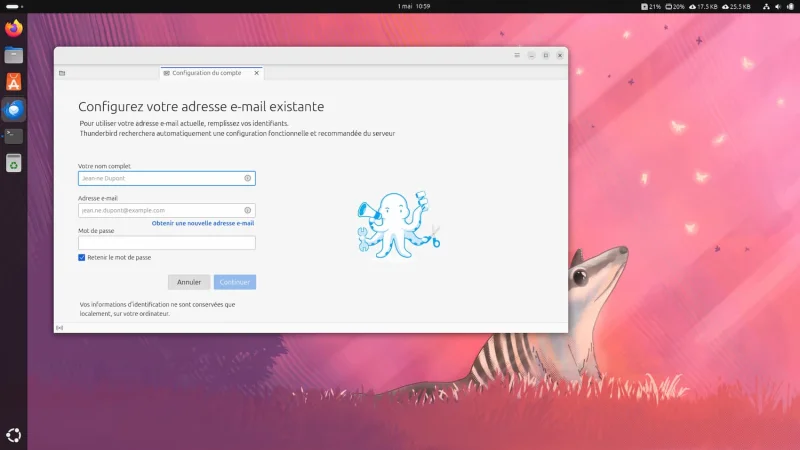800x450 pixels.
Task: Click the status bar connection icon
Action: (60, 328)
